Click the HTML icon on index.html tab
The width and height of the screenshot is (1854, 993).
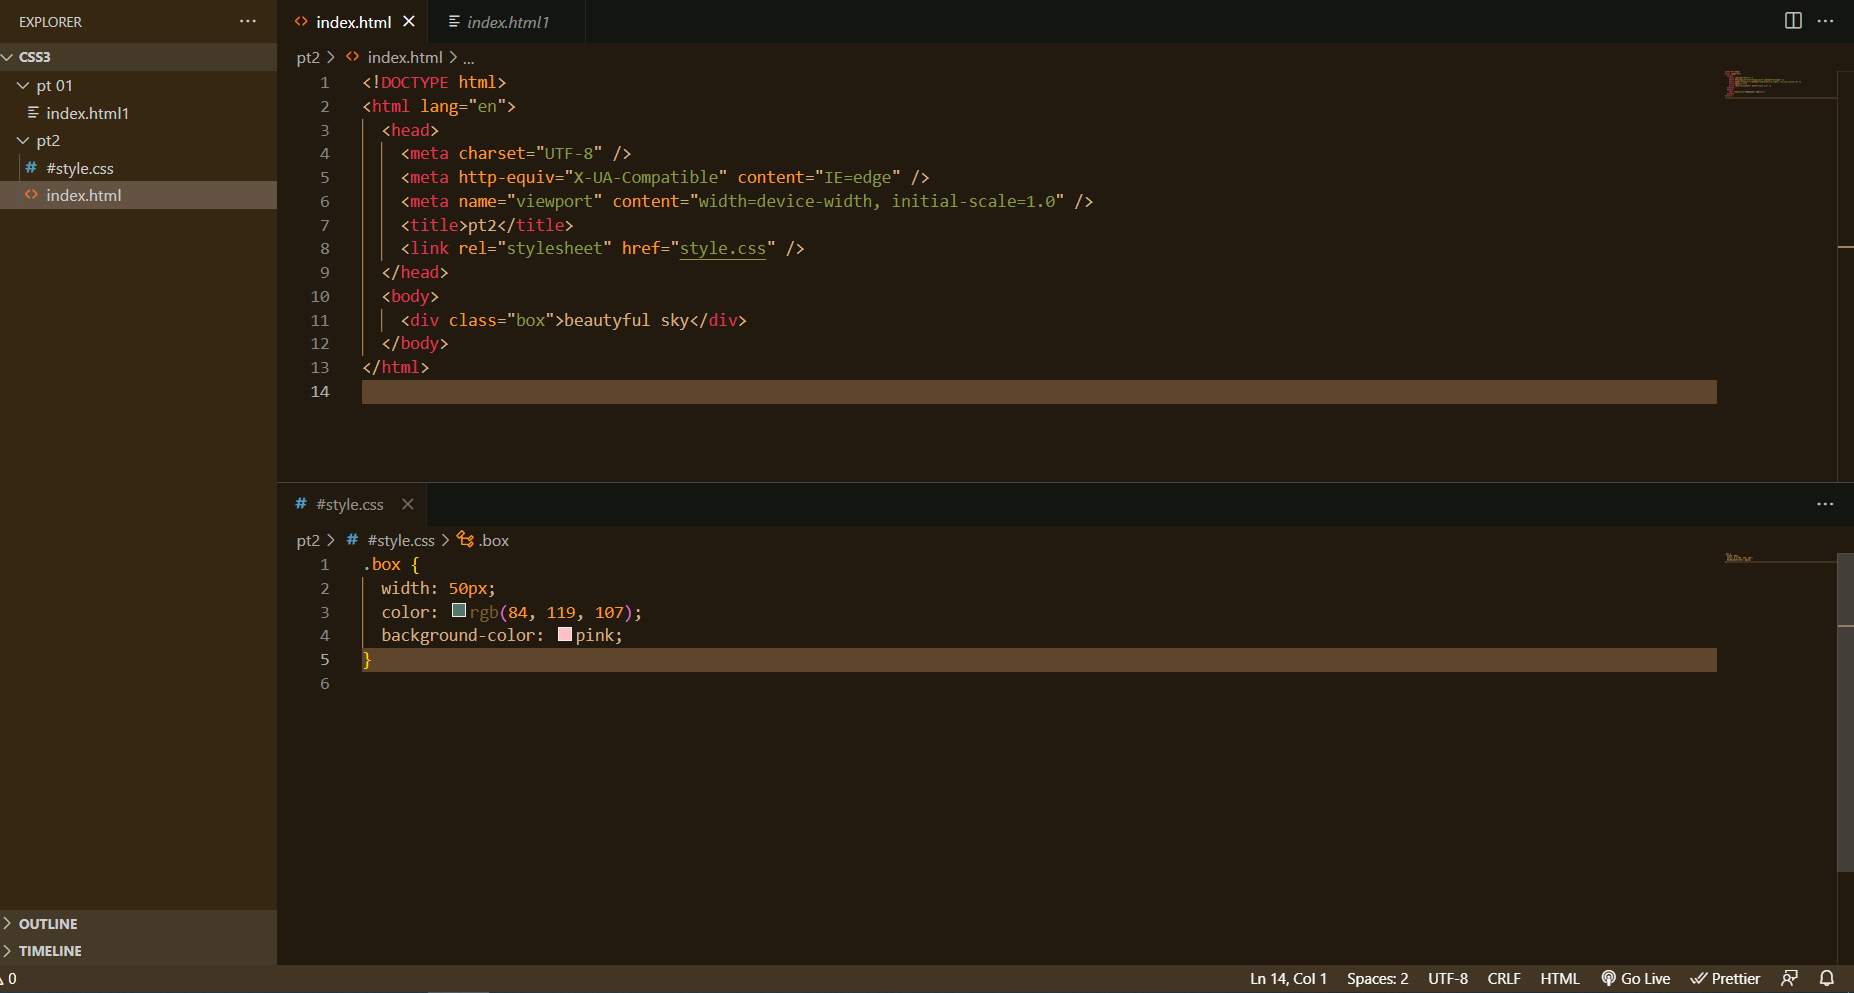coord(301,21)
